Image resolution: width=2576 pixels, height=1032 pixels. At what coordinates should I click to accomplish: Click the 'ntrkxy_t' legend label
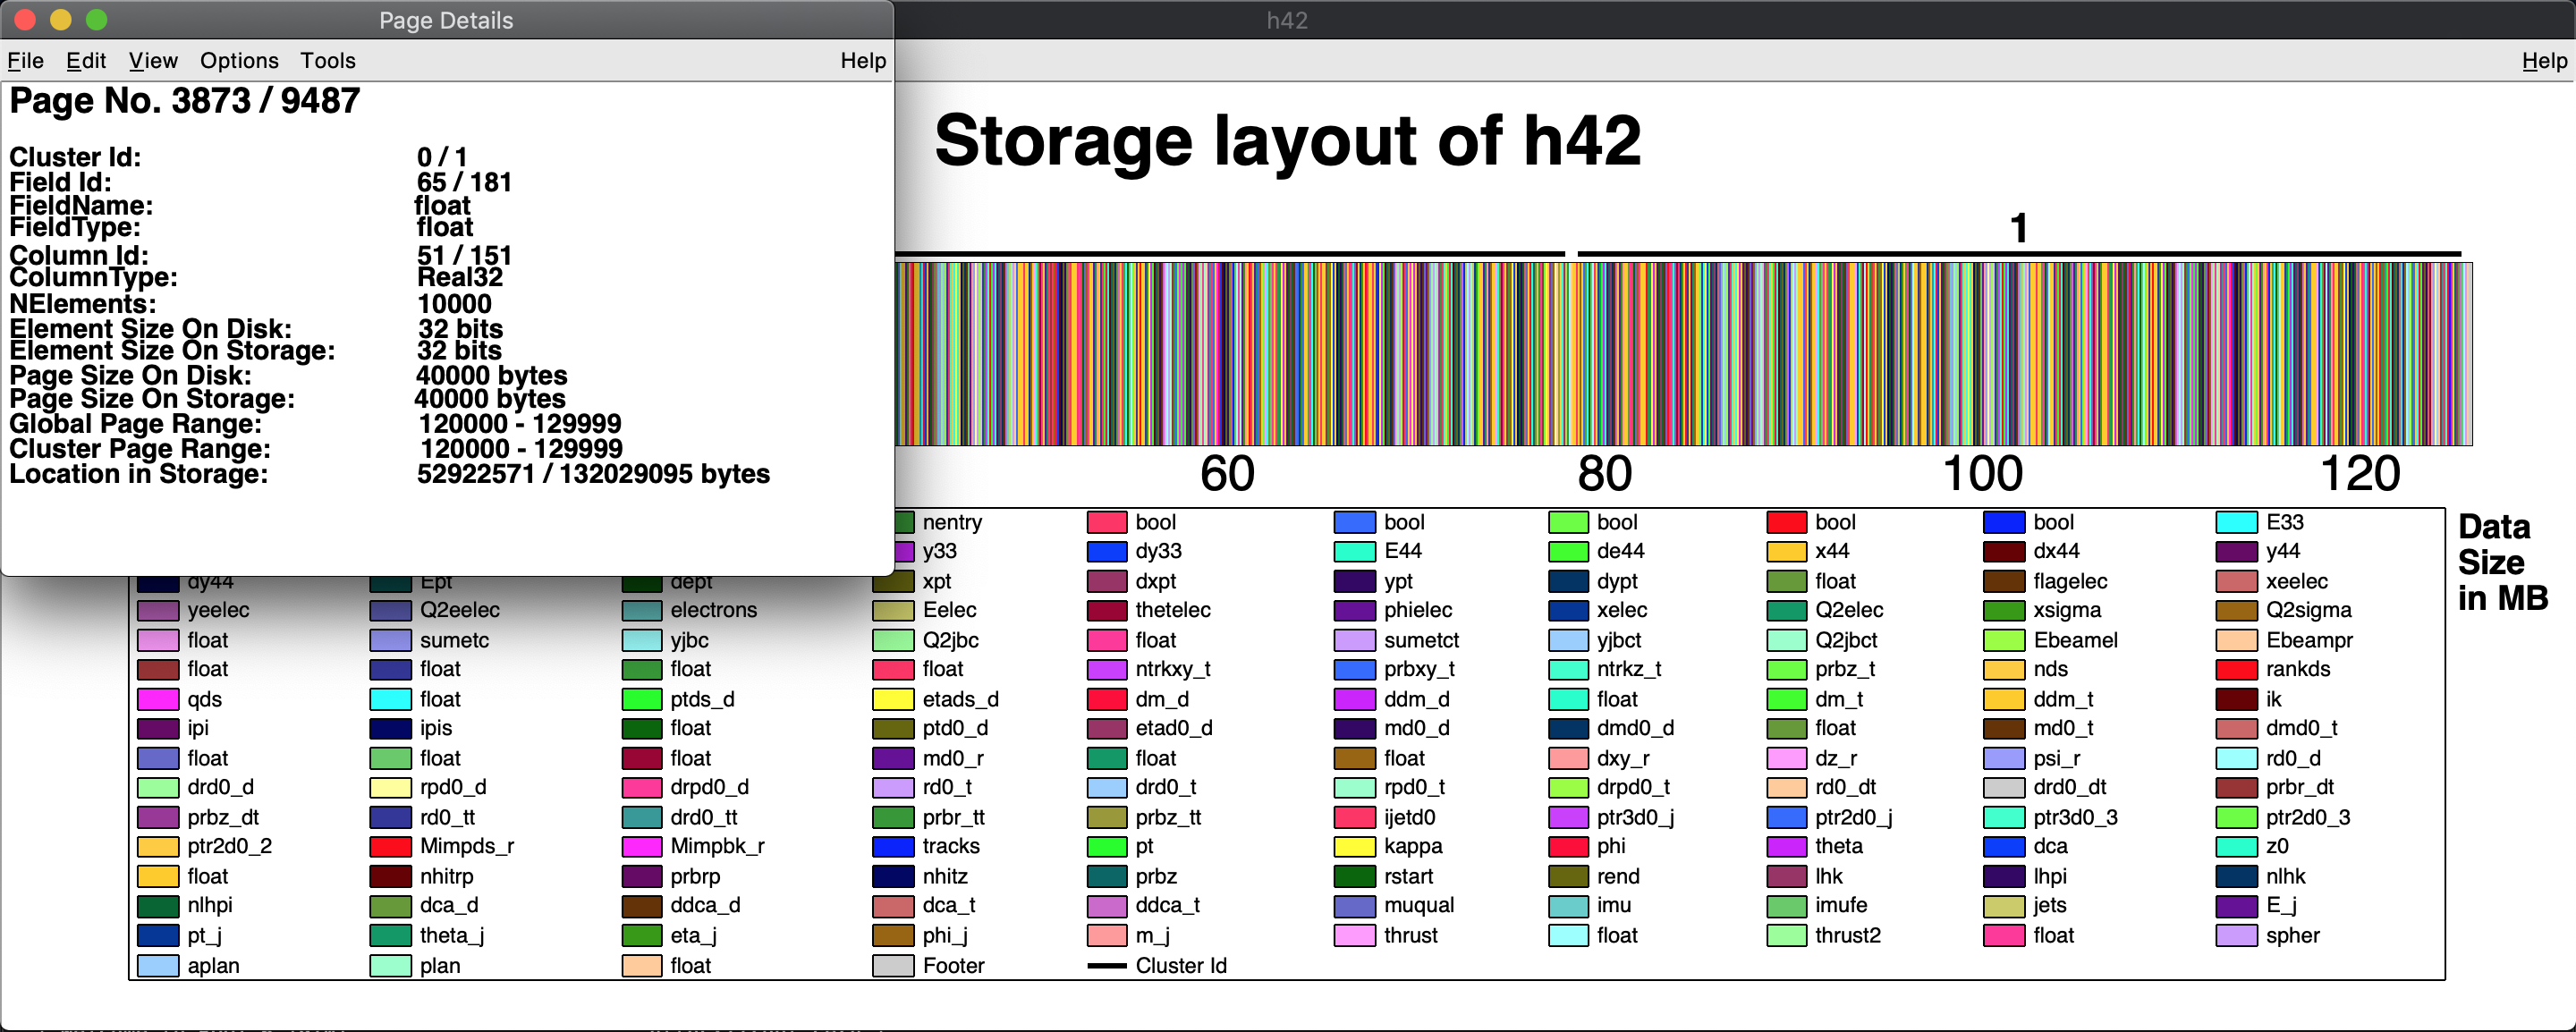pos(1173,669)
